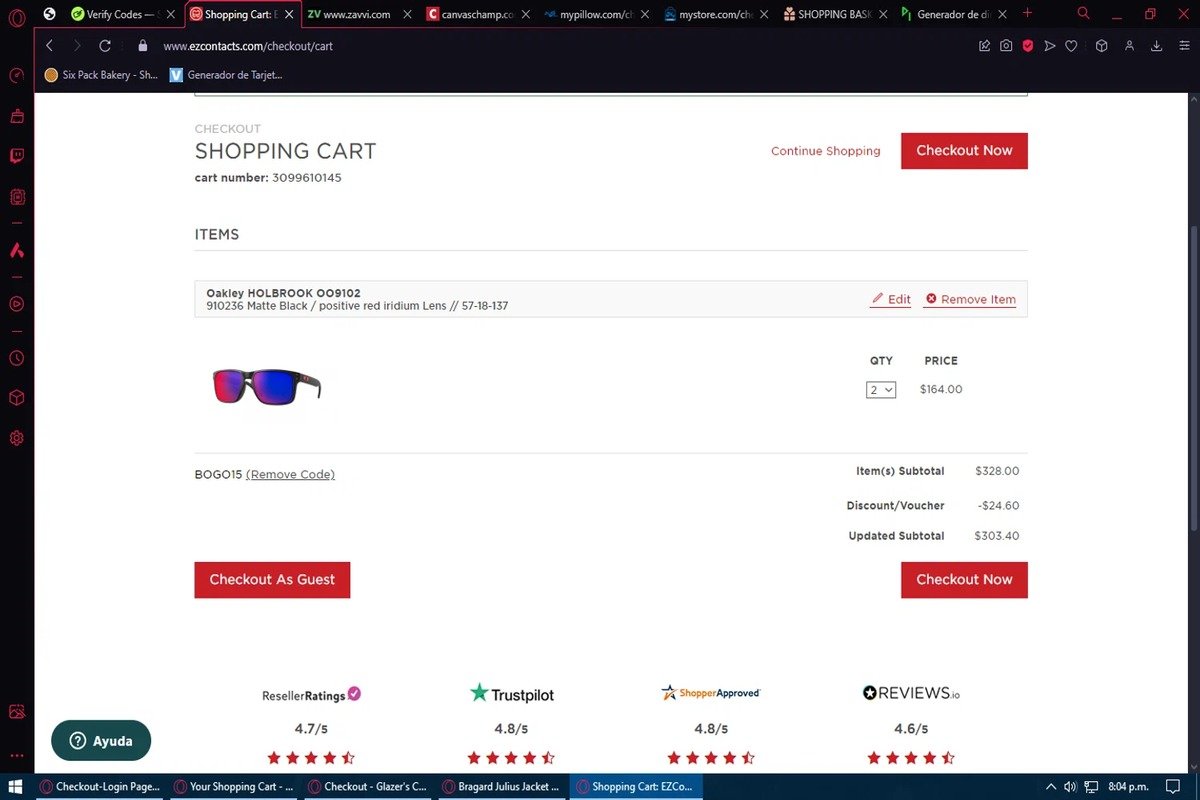Open Twitch from the Opera sidebar
Image resolution: width=1200 pixels, height=800 pixels.
(16, 156)
